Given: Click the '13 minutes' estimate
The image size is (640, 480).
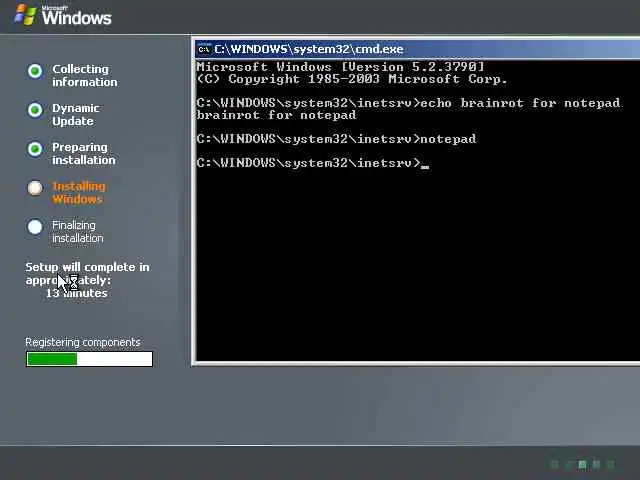Looking at the screenshot, I should click(76, 293).
